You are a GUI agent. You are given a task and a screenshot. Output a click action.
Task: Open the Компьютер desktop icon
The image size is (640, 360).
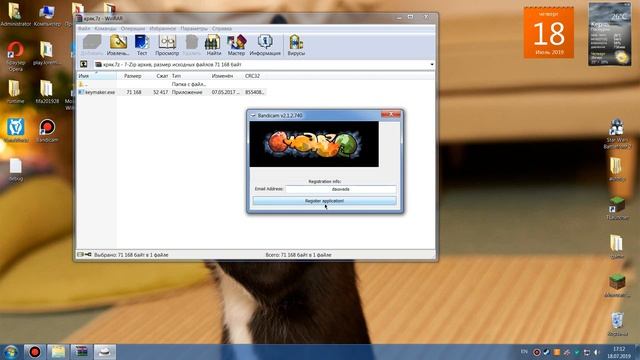(x=47, y=16)
